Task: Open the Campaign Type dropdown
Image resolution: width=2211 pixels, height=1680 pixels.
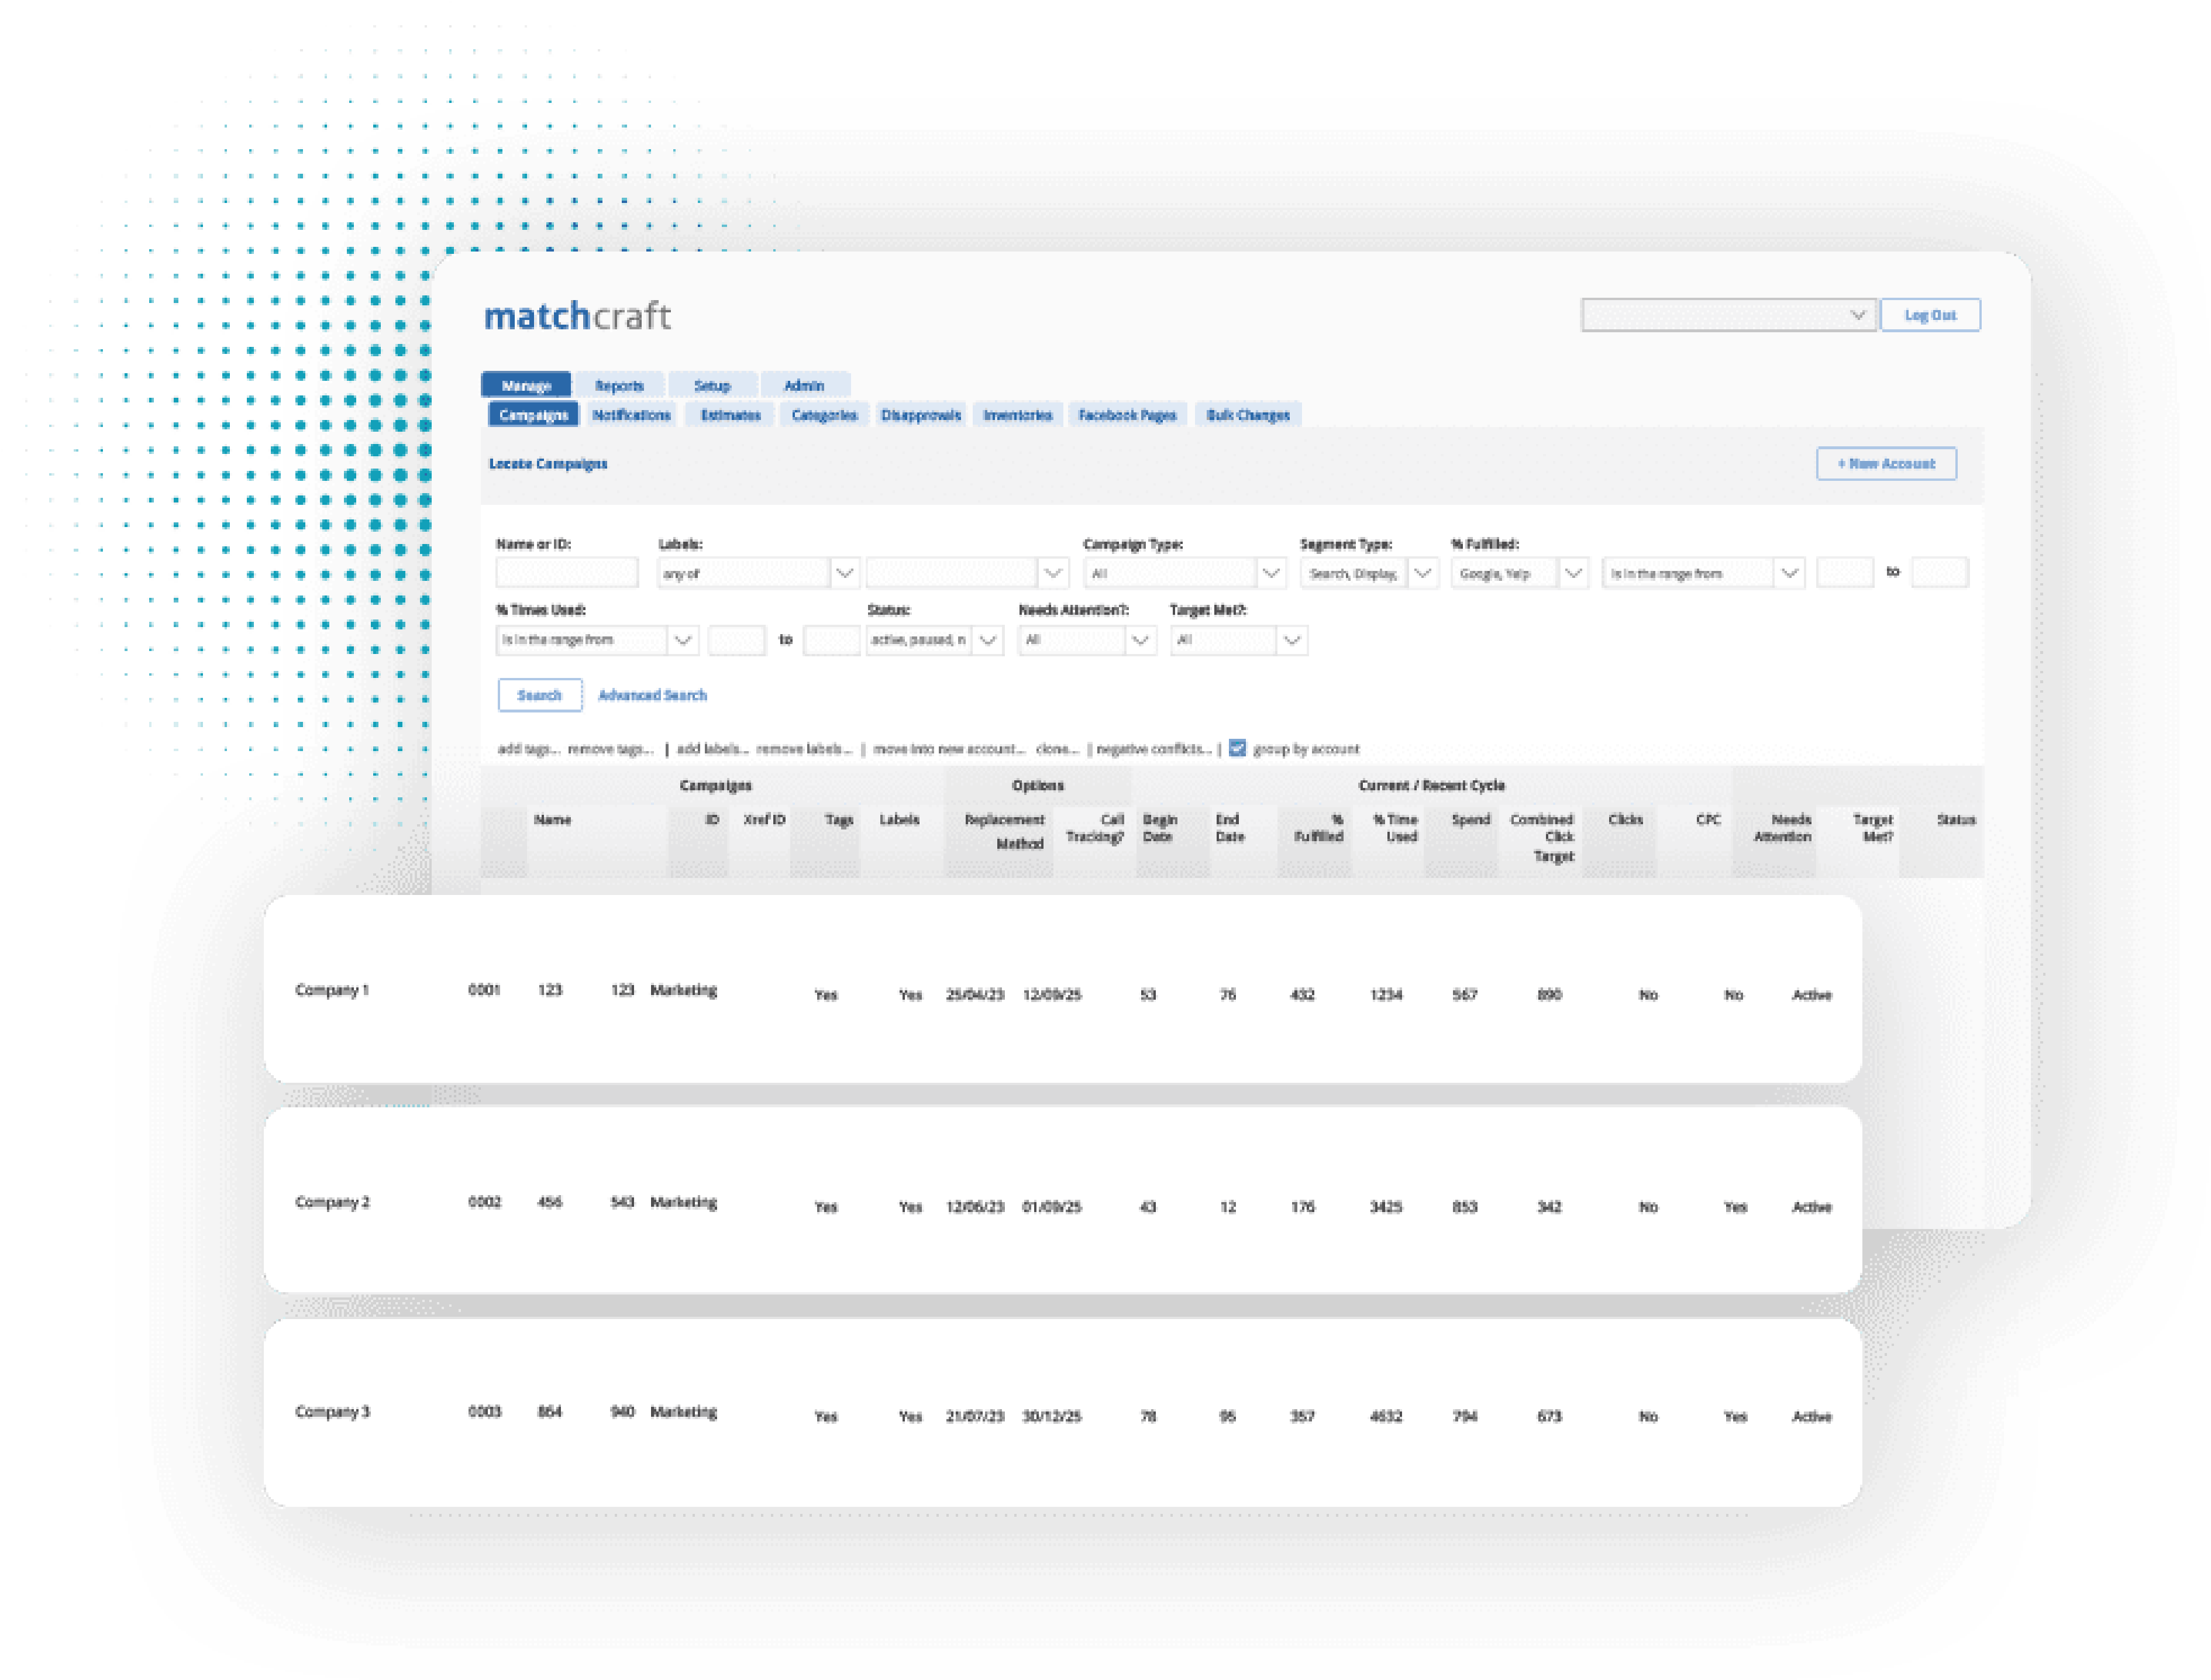Action: [1184, 573]
